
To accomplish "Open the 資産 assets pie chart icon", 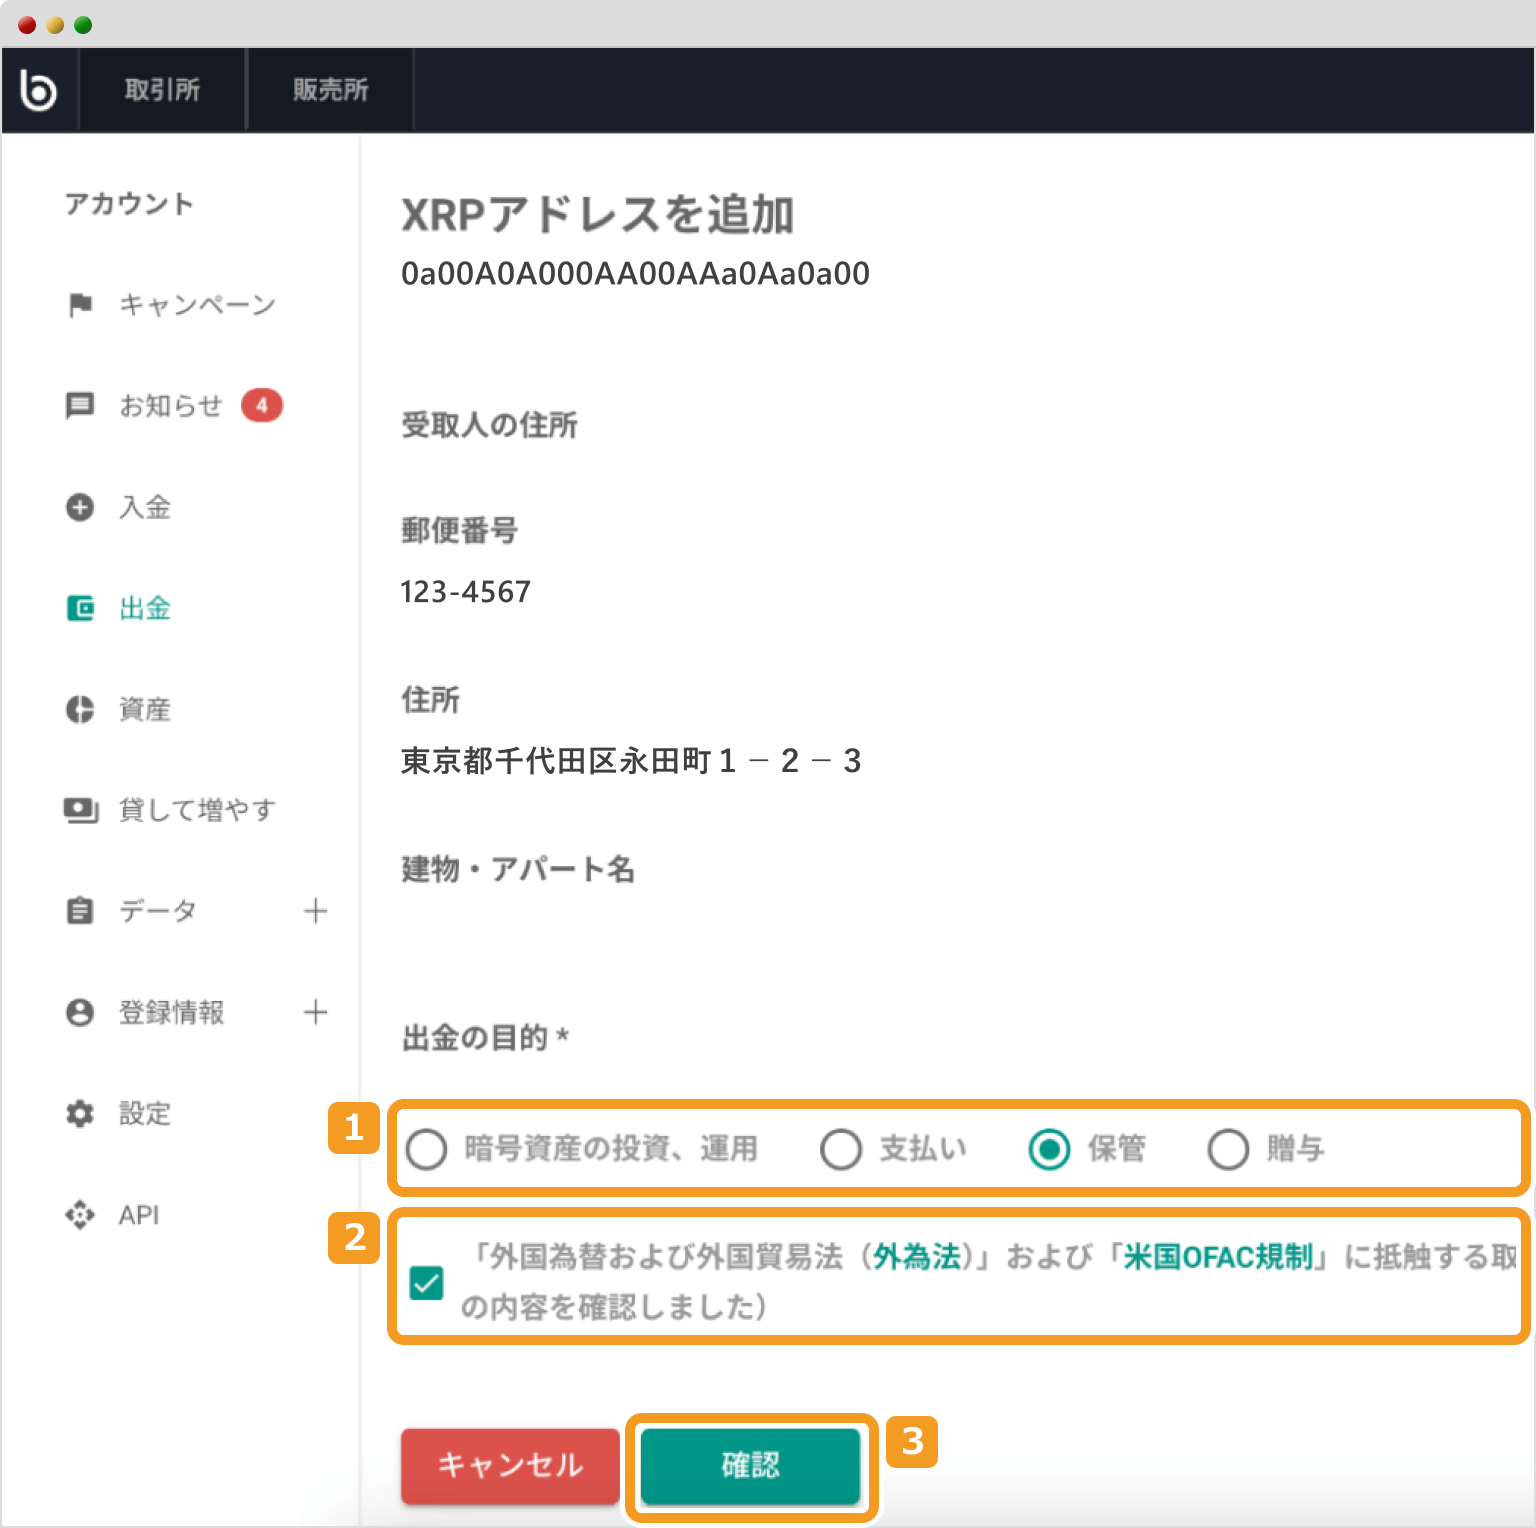I will click(80, 709).
